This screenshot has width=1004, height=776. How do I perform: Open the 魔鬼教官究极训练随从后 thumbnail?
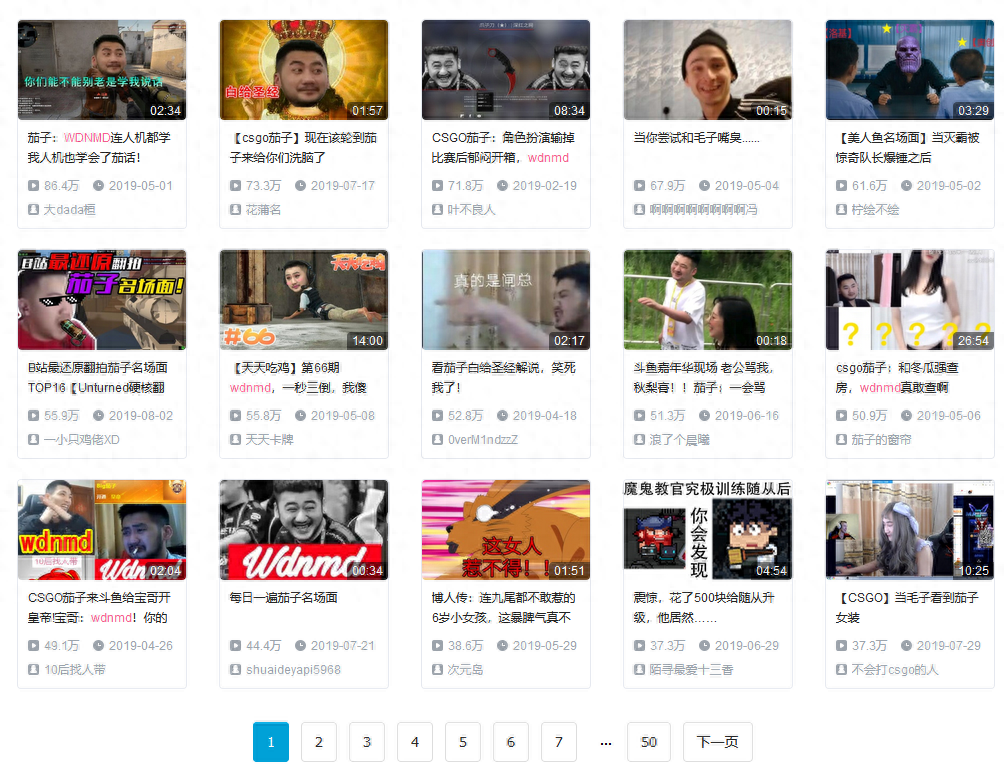[708, 530]
